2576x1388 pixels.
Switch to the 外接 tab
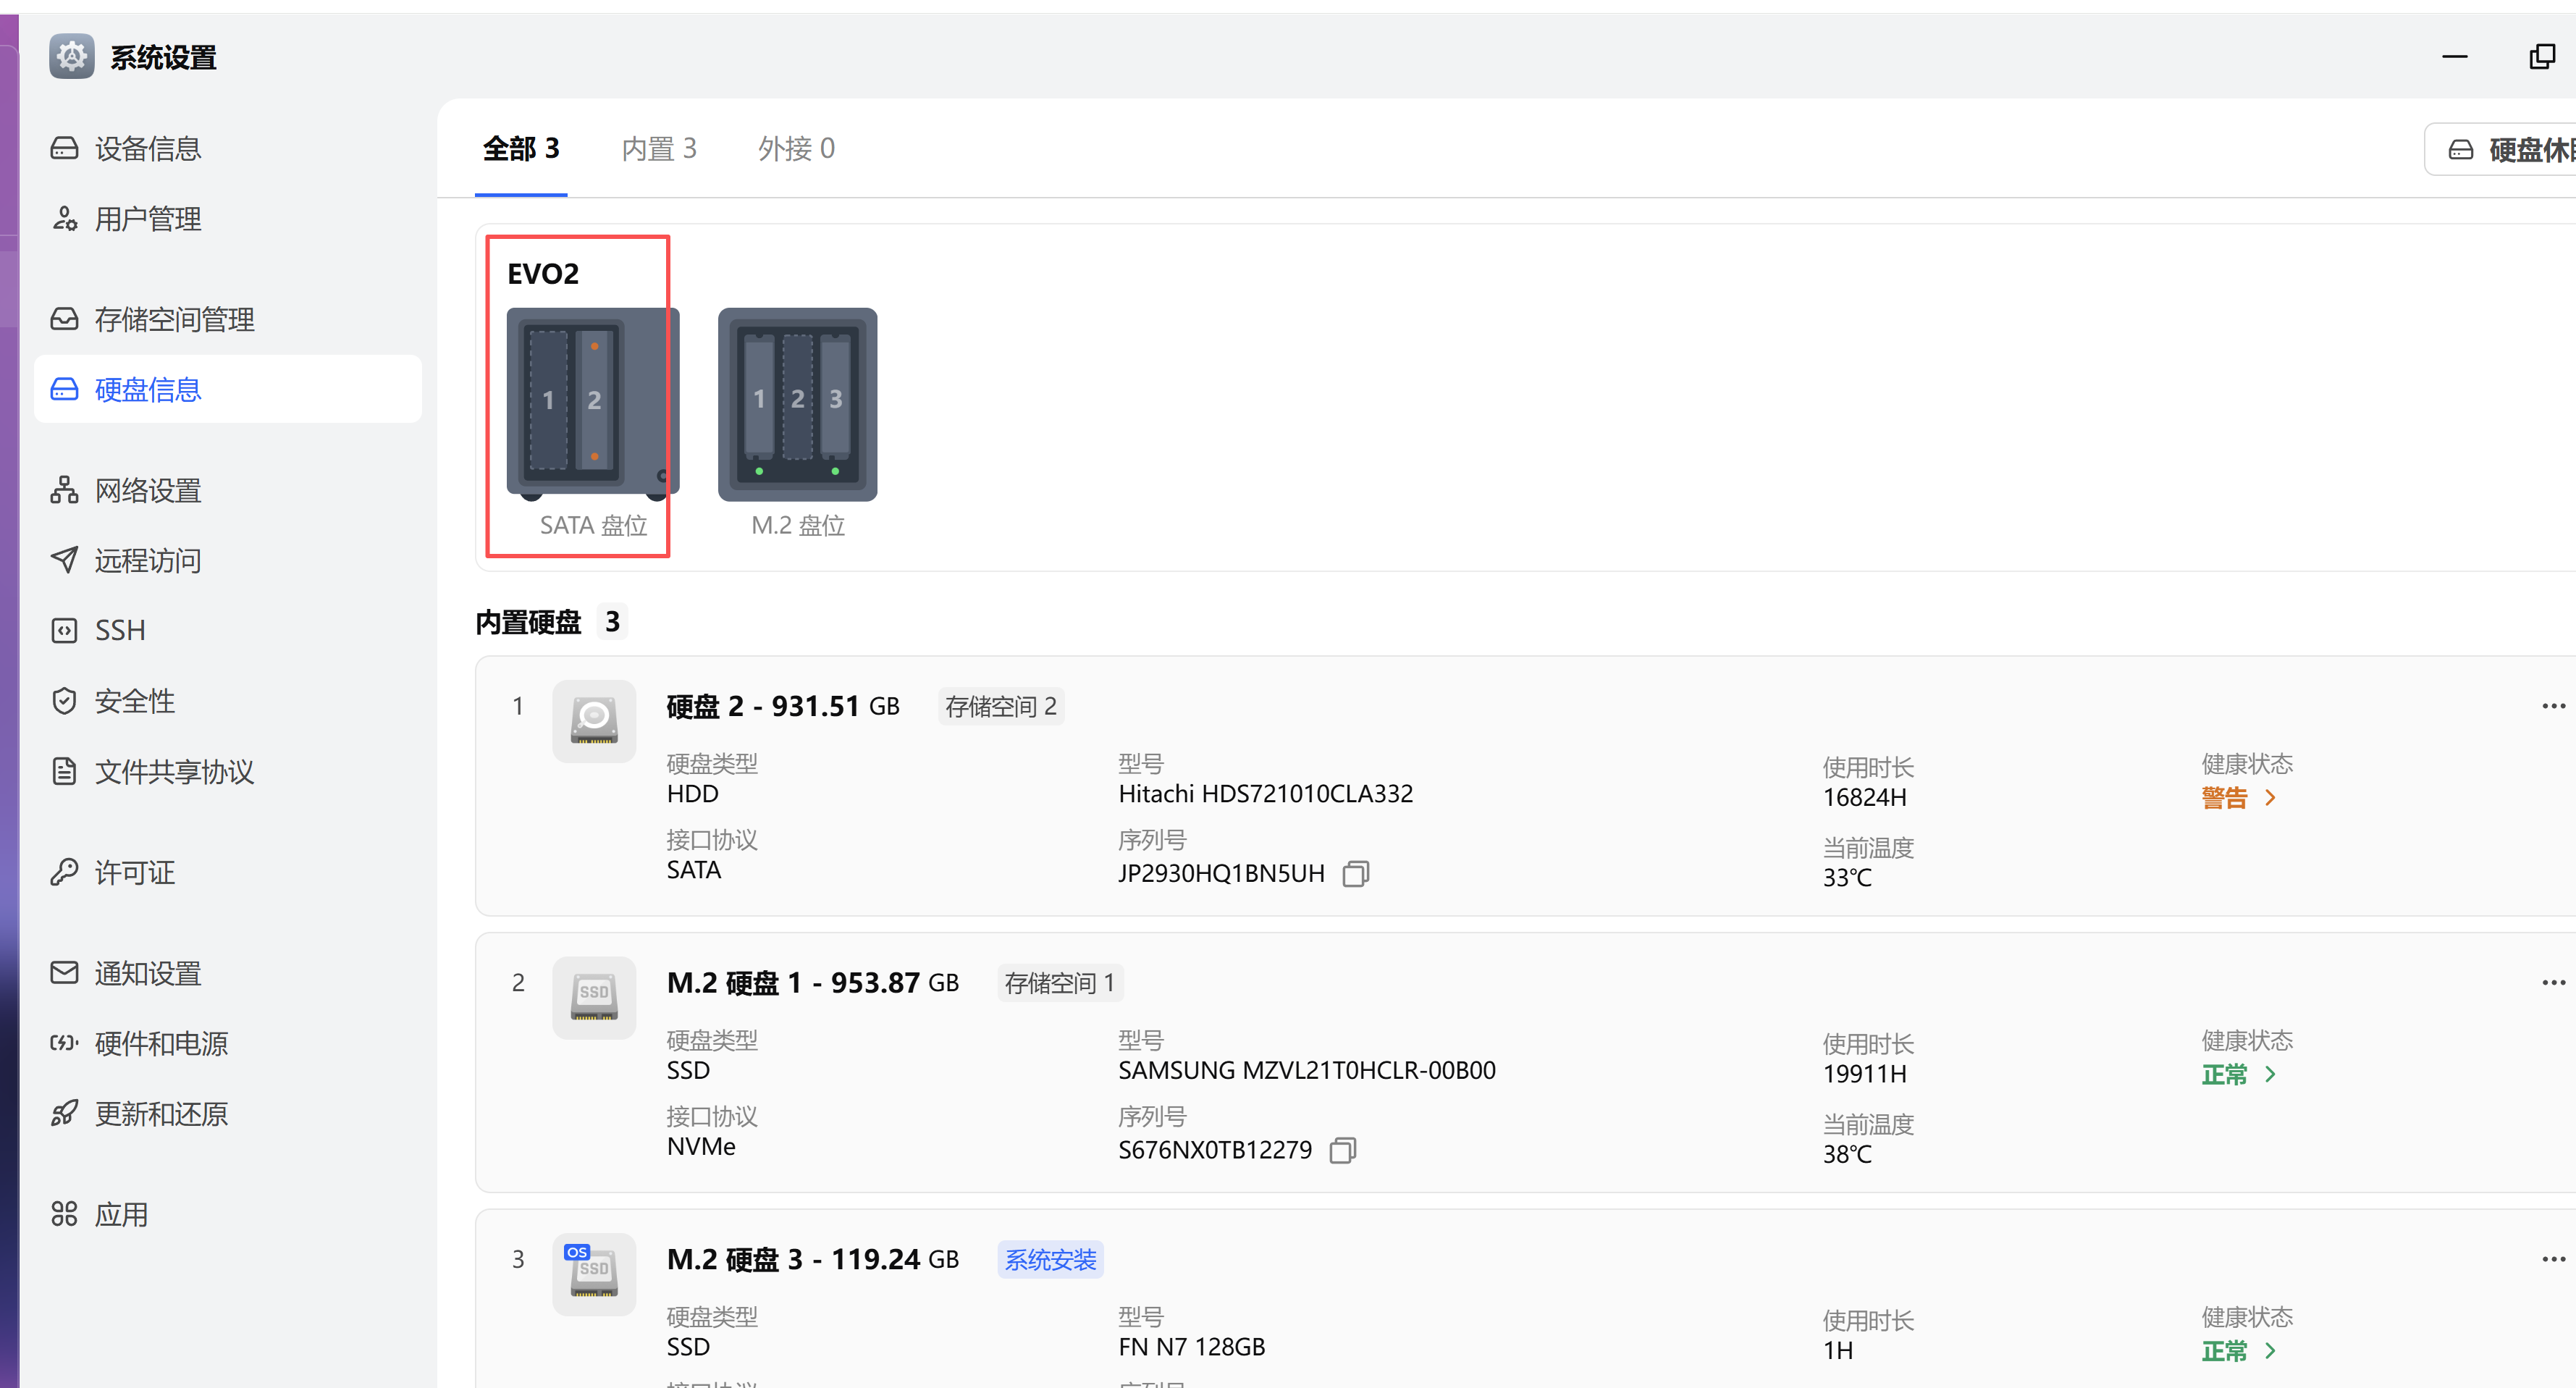(795, 148)
